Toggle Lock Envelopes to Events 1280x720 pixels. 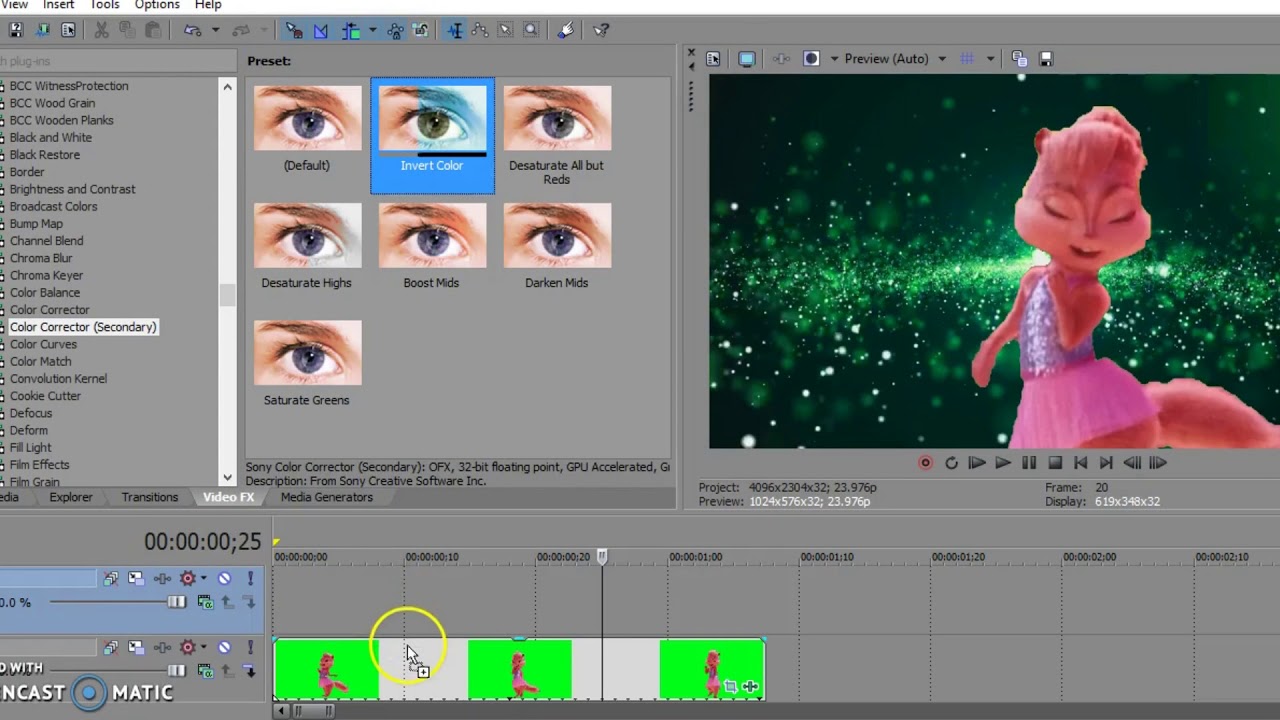pyautogui.click(x=395, y=30)
